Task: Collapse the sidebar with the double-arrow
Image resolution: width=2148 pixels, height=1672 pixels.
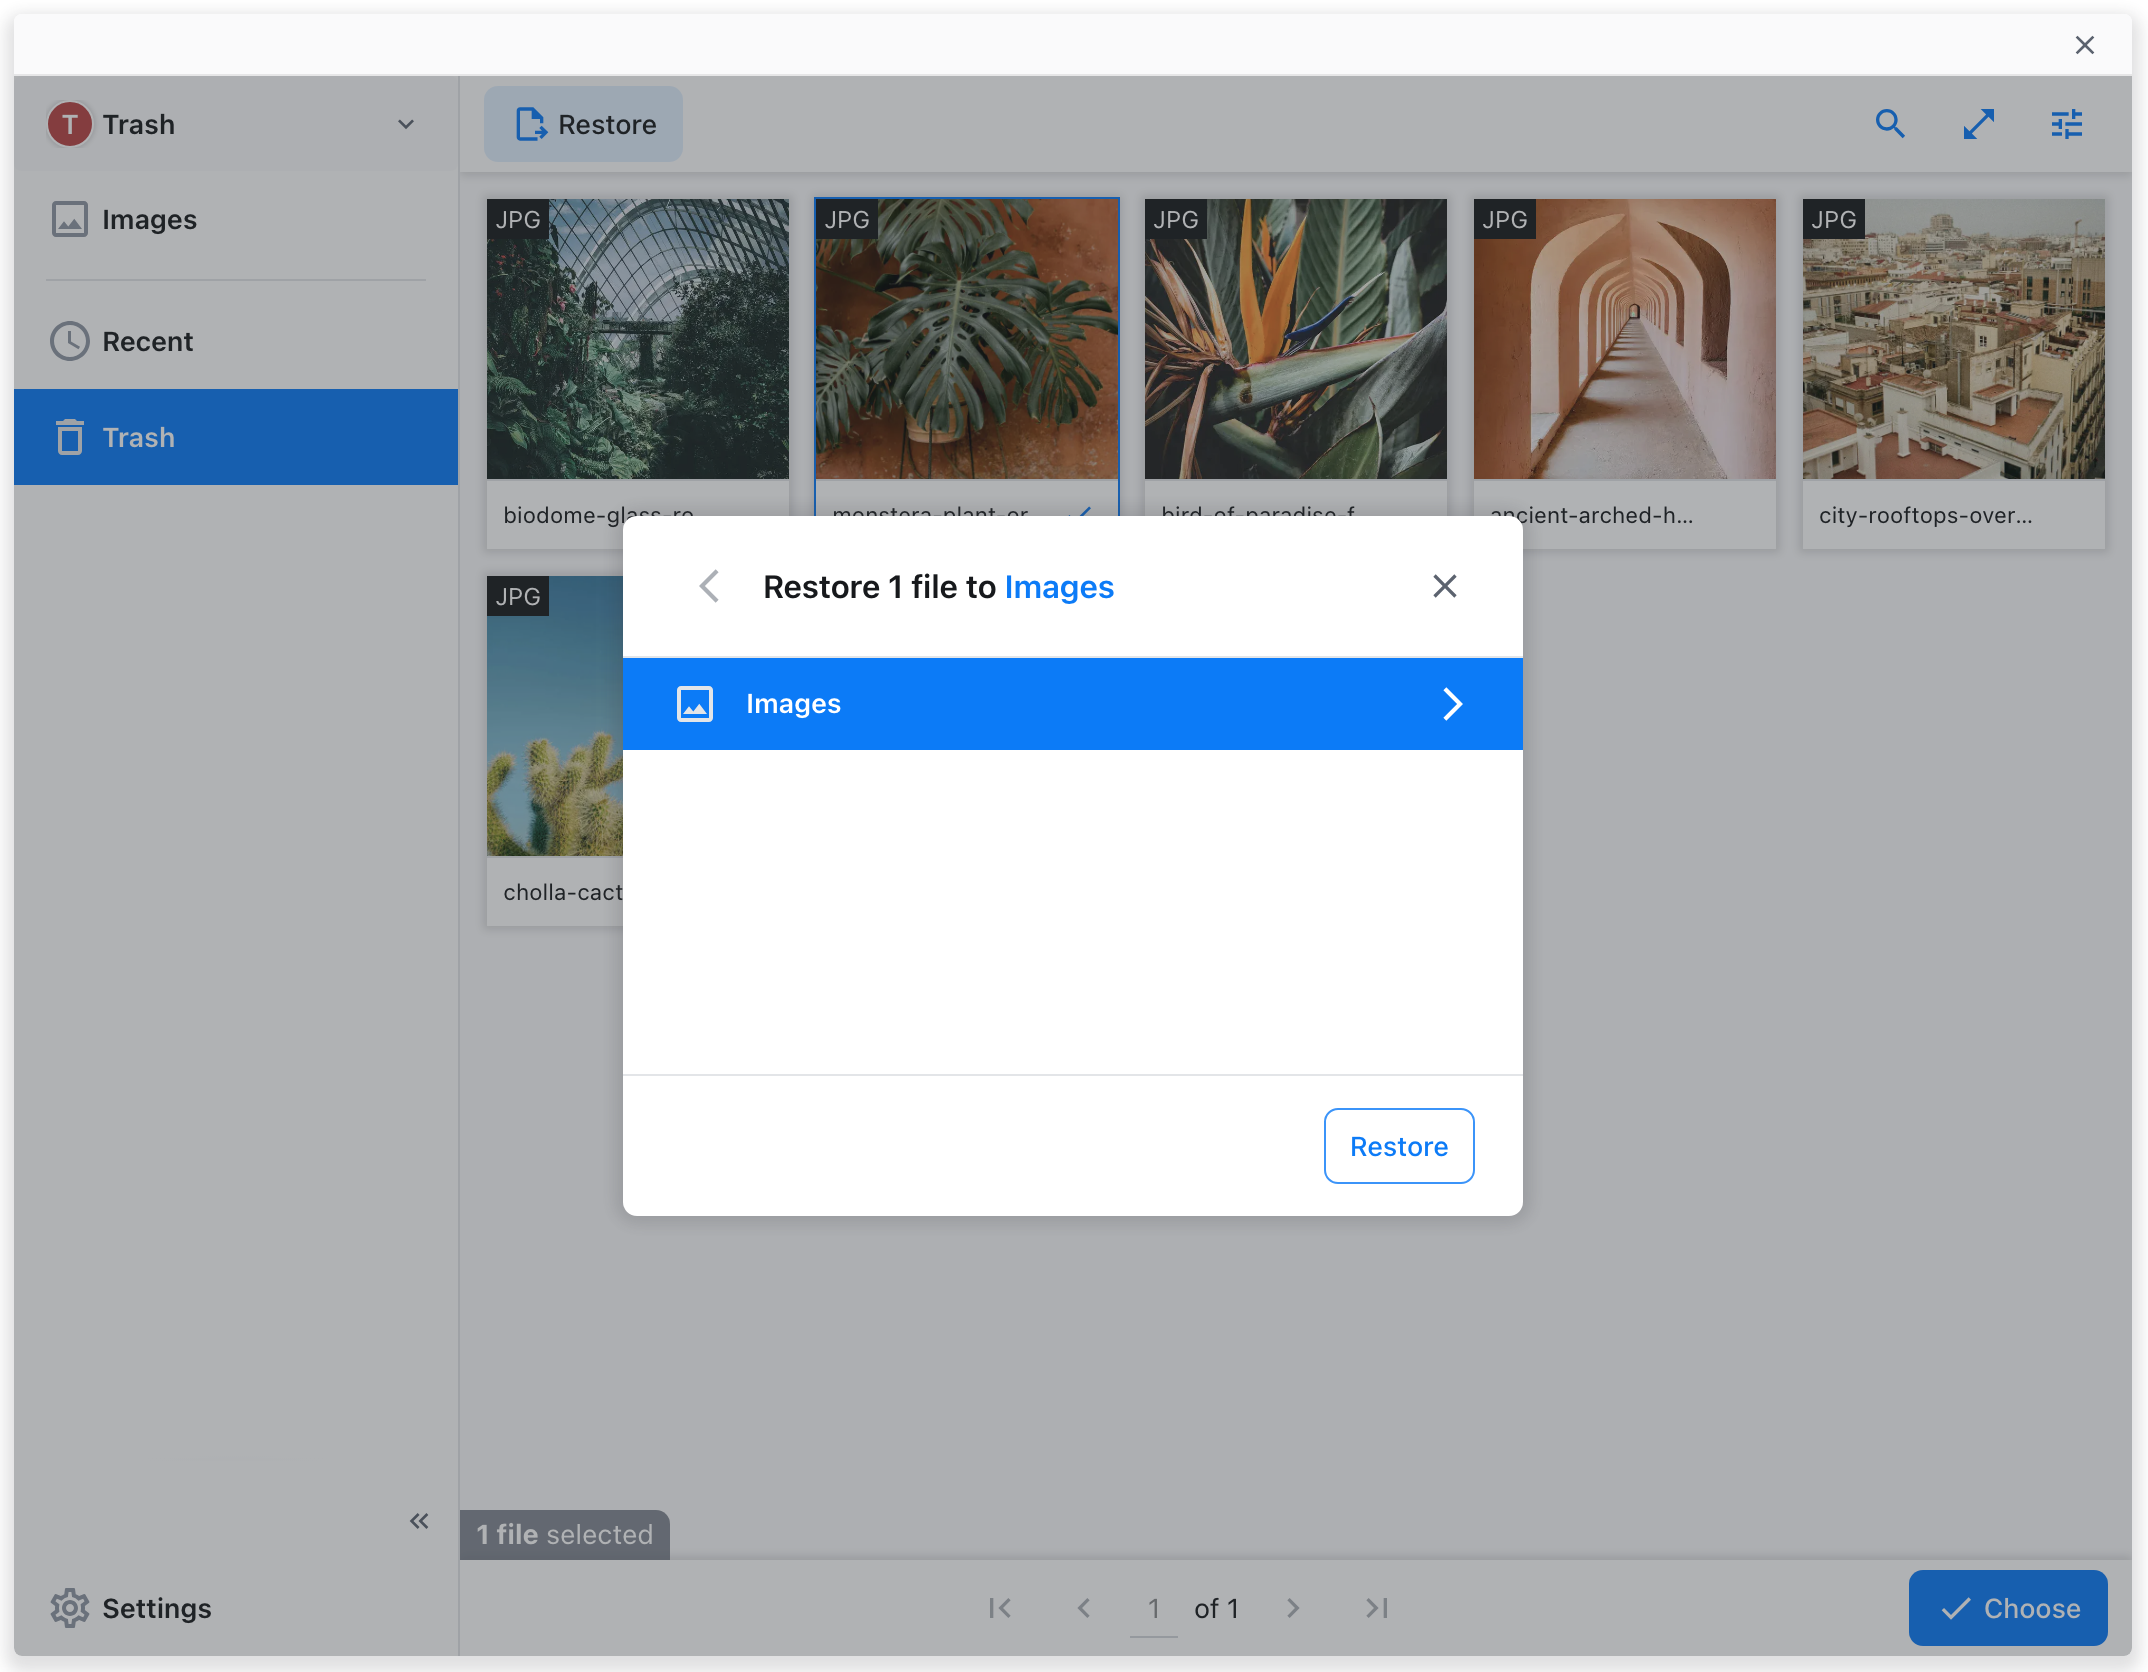Action: (419, 1521)
